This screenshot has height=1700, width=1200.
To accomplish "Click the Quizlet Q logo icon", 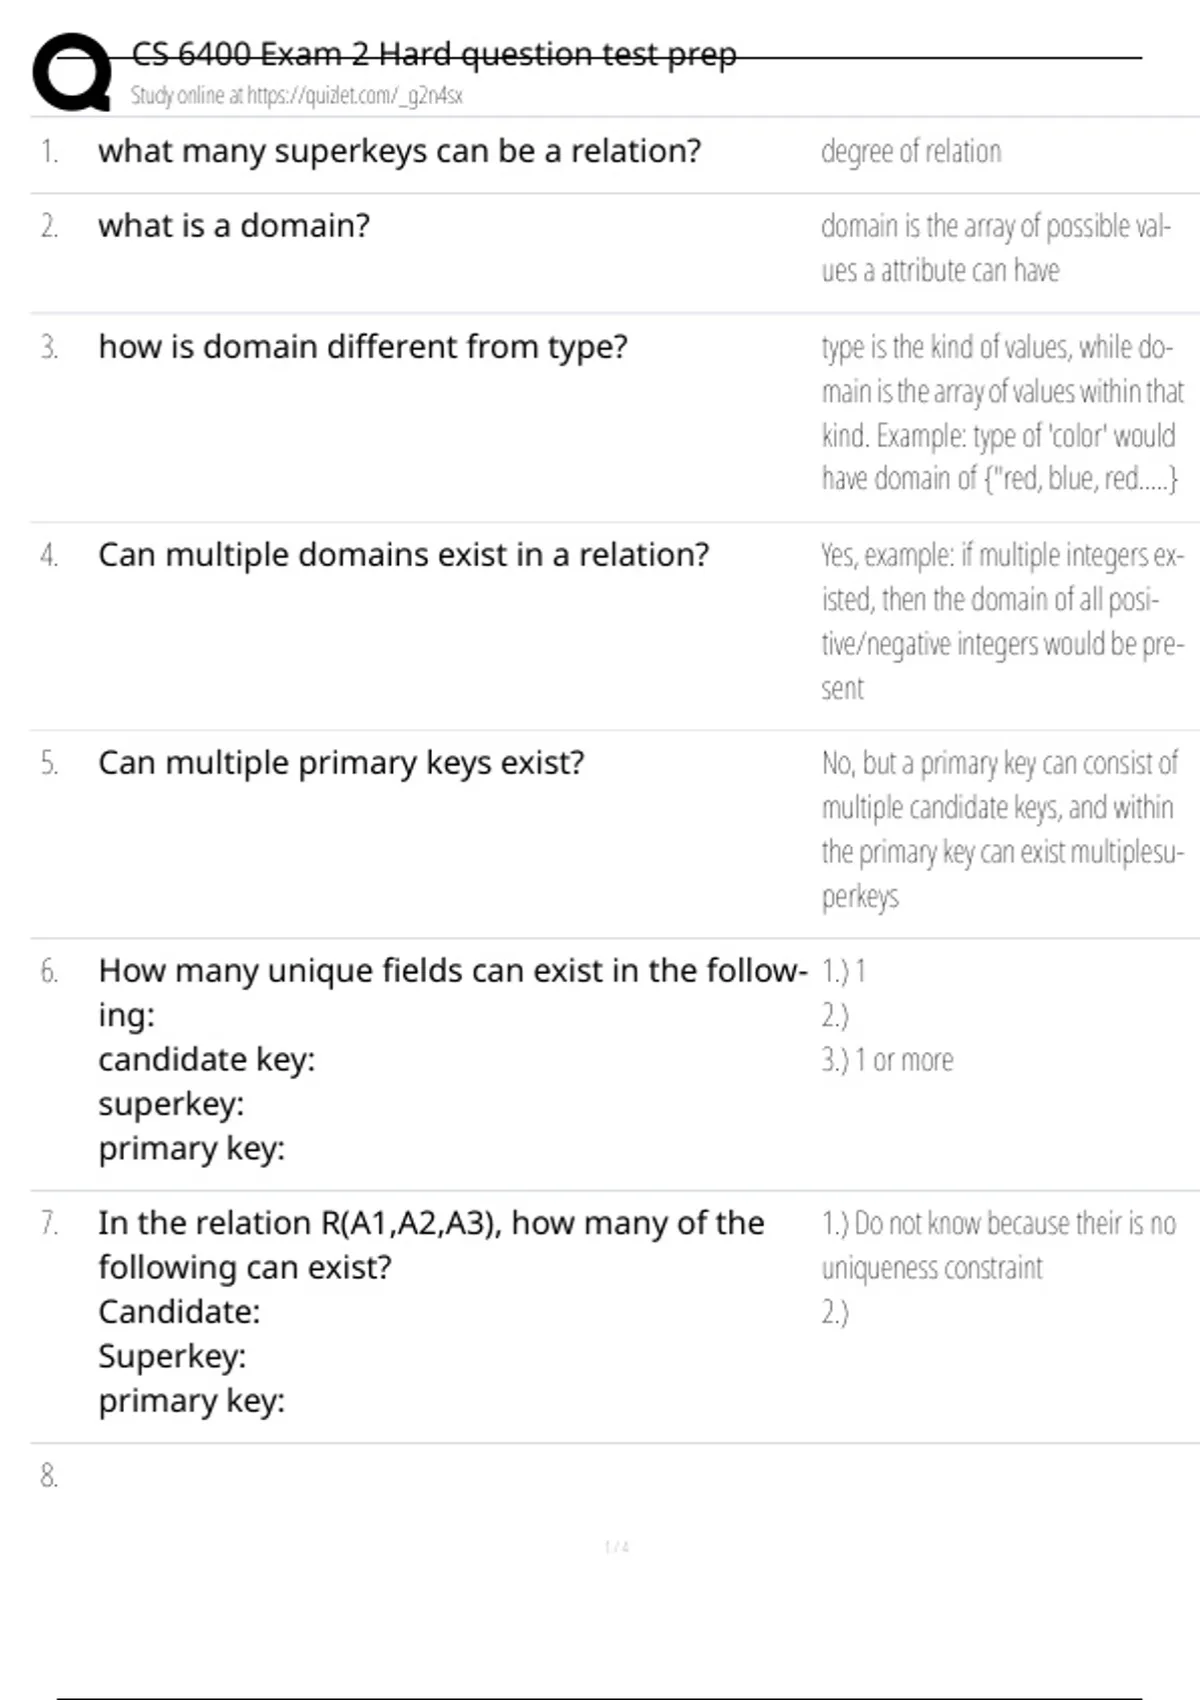I will pyautogui.click(x=70, y=72).
